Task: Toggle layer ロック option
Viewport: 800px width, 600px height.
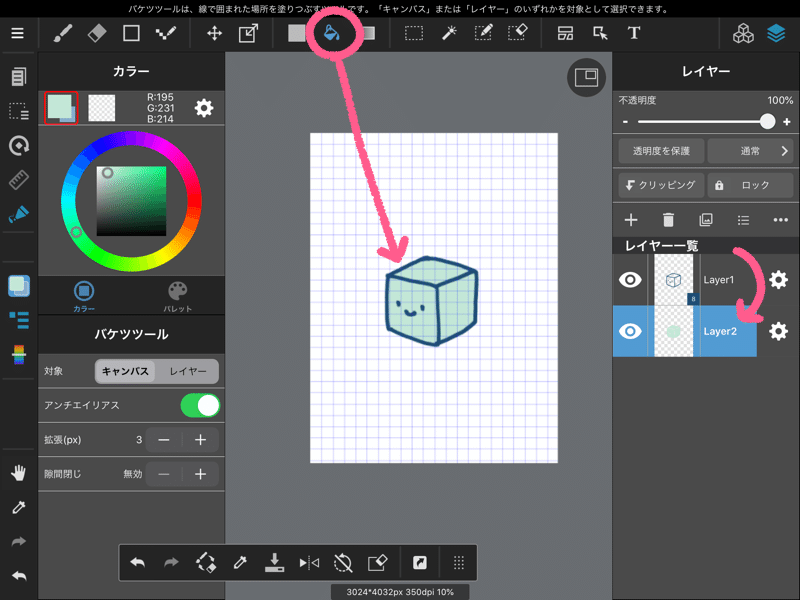Action: click(x=751, y=185)
